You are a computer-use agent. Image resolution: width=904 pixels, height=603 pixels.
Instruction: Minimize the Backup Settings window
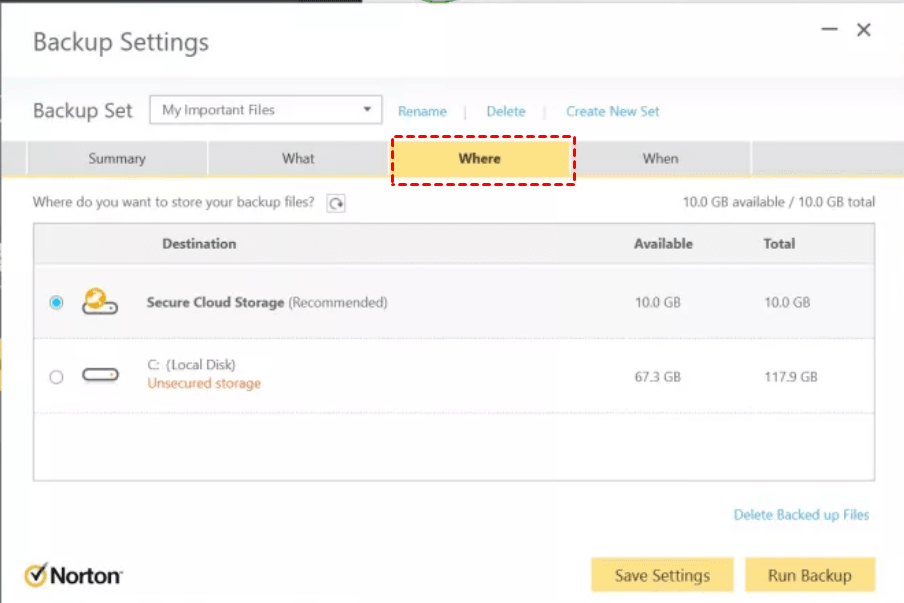point(830,31)
